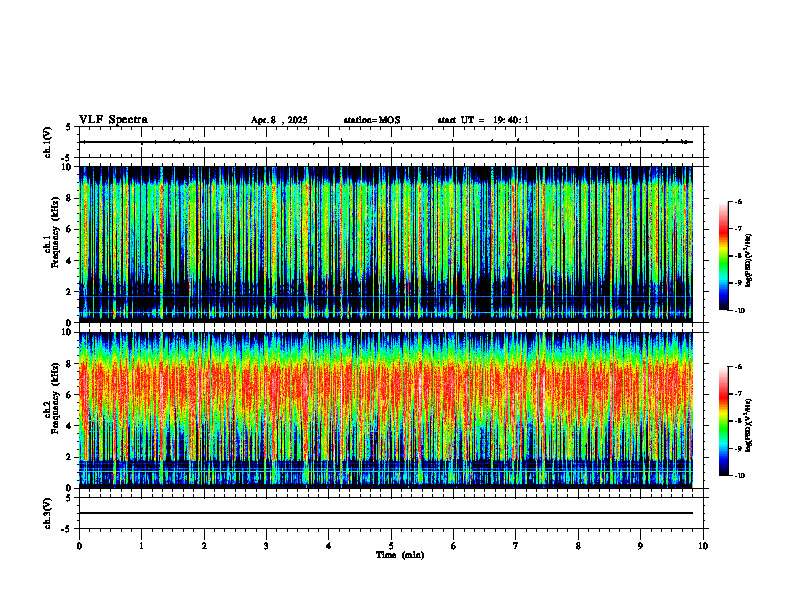Click the "ch.3(V)" axis label
792x612 pixels.
click(x=48, y=513)
